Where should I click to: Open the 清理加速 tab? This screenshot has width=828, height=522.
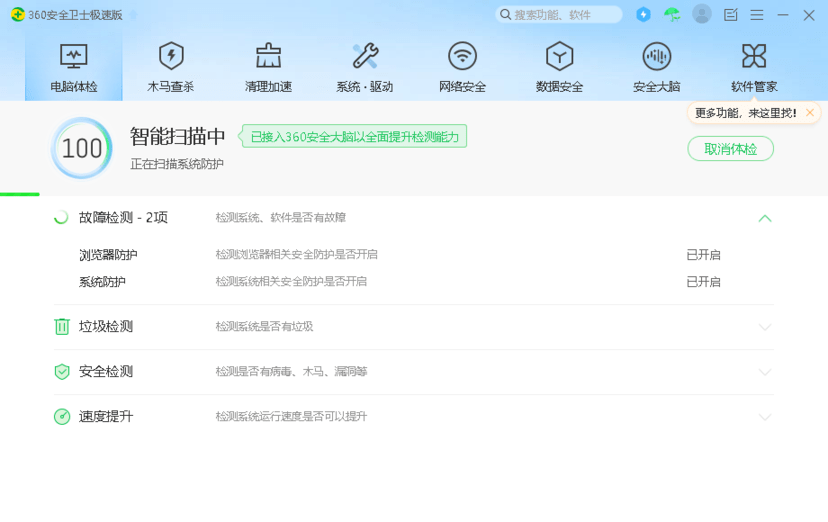(x=268, y=67)
